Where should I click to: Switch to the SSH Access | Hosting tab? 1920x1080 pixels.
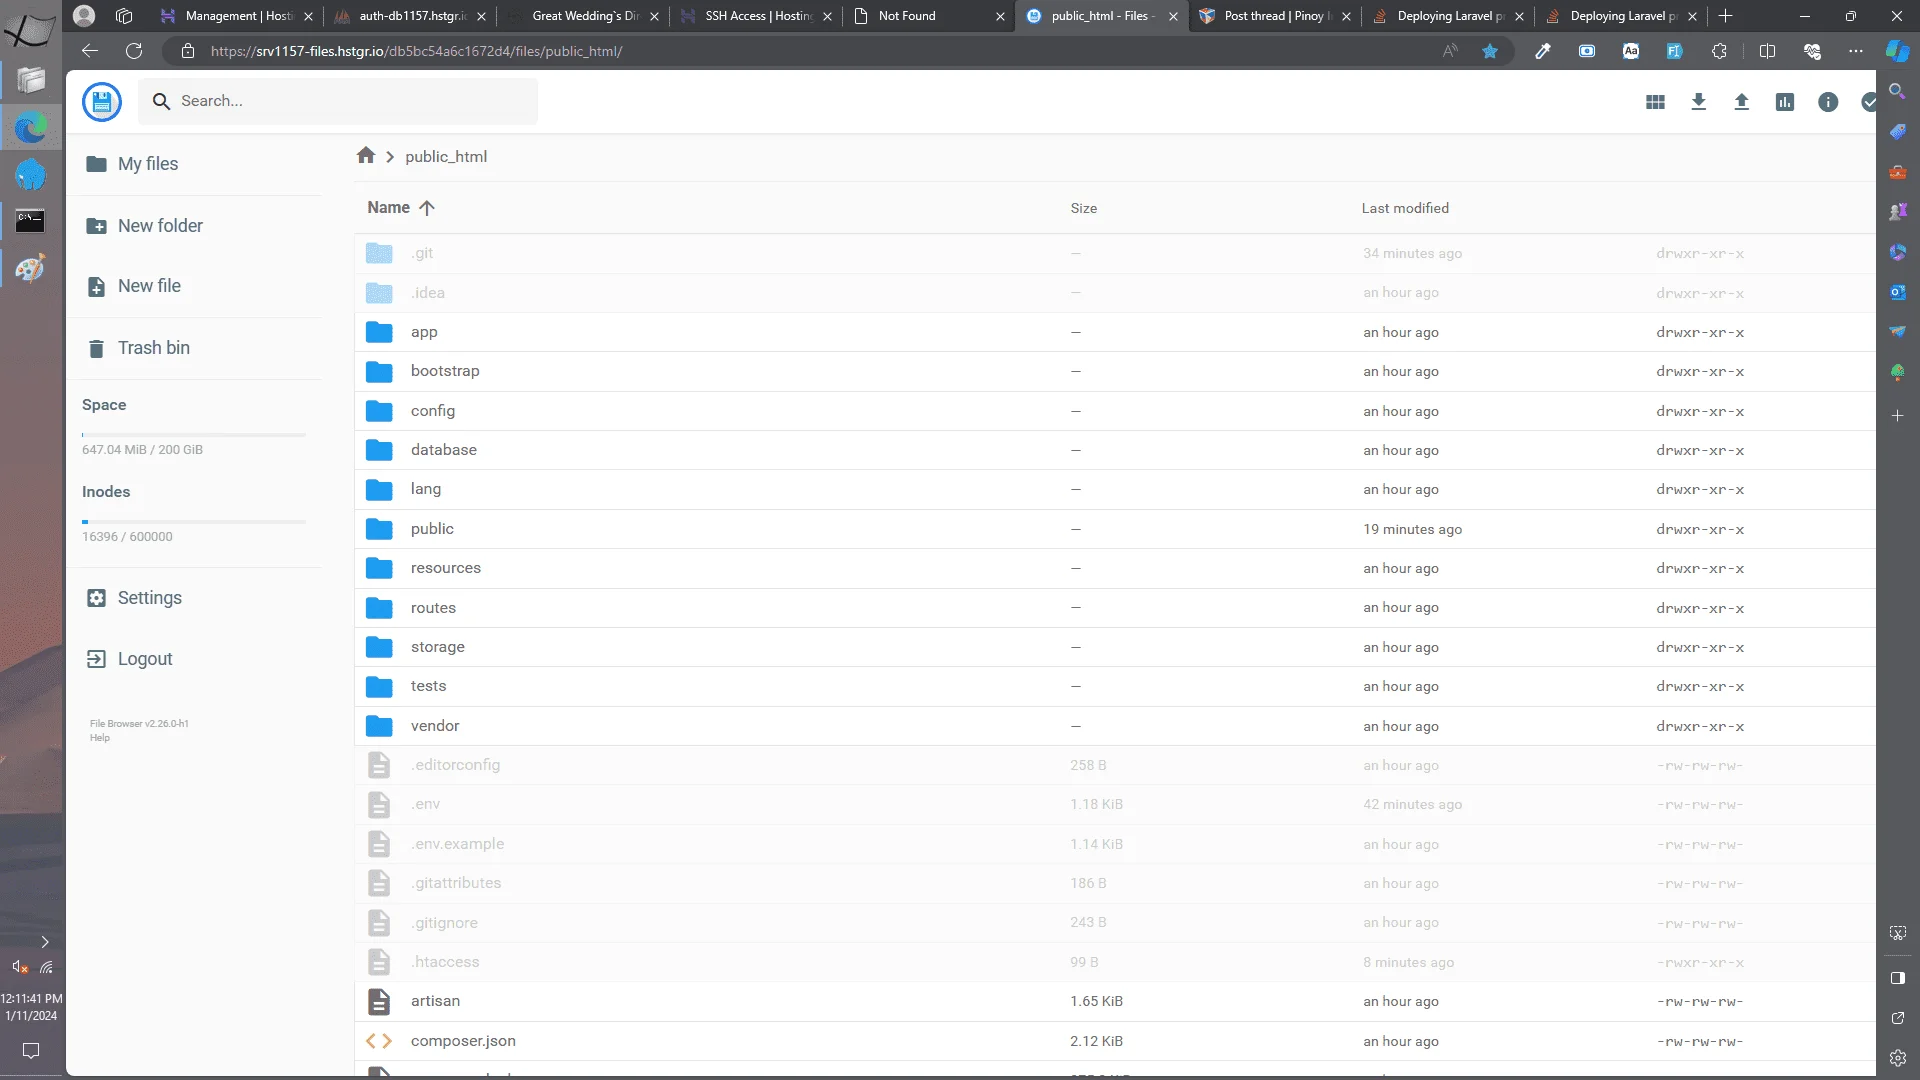pyautogui.click(x=756, y=16)
